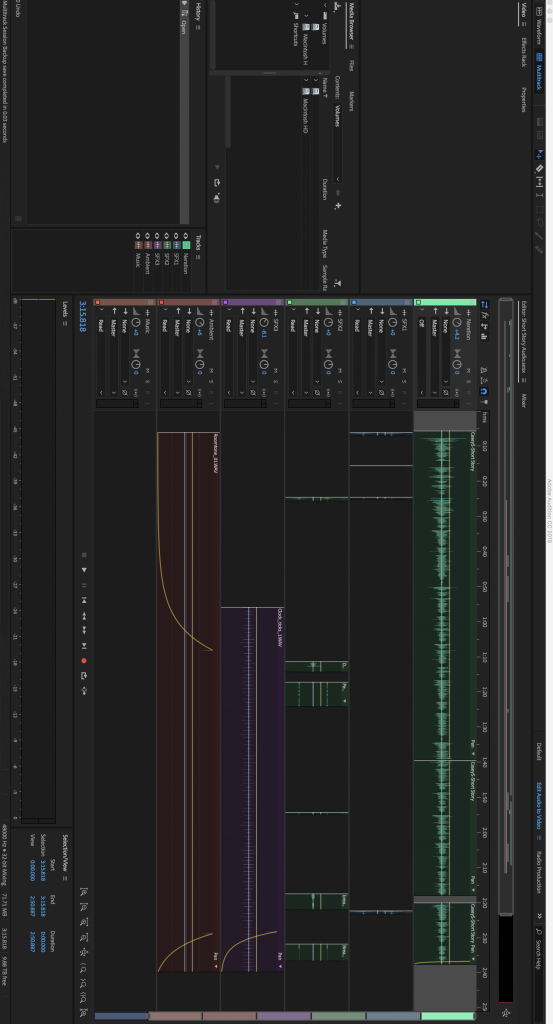Open SFX1 track Master output dropdown
This screenshot has height=1024, width=553.
(370, 357)
